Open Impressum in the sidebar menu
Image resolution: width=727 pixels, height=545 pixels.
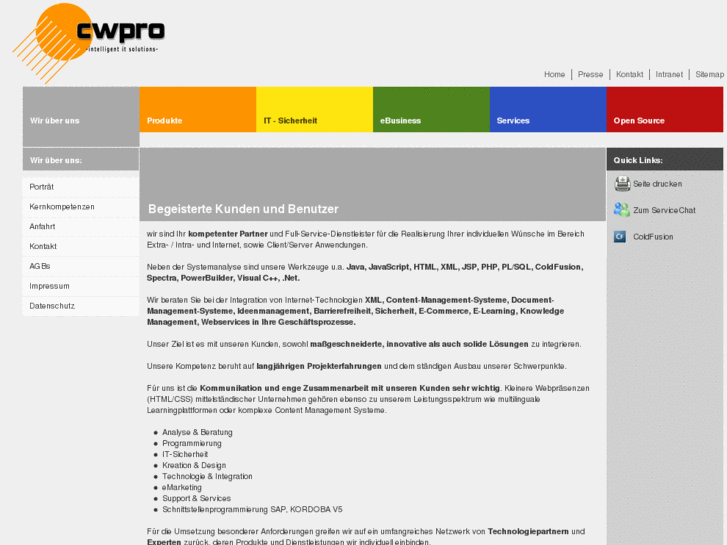[81, 287]
